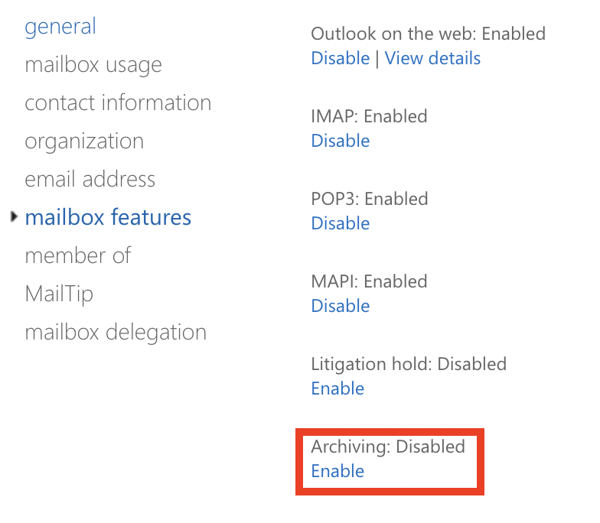
Task: Disable Outlook on the web
Action: 340,58
